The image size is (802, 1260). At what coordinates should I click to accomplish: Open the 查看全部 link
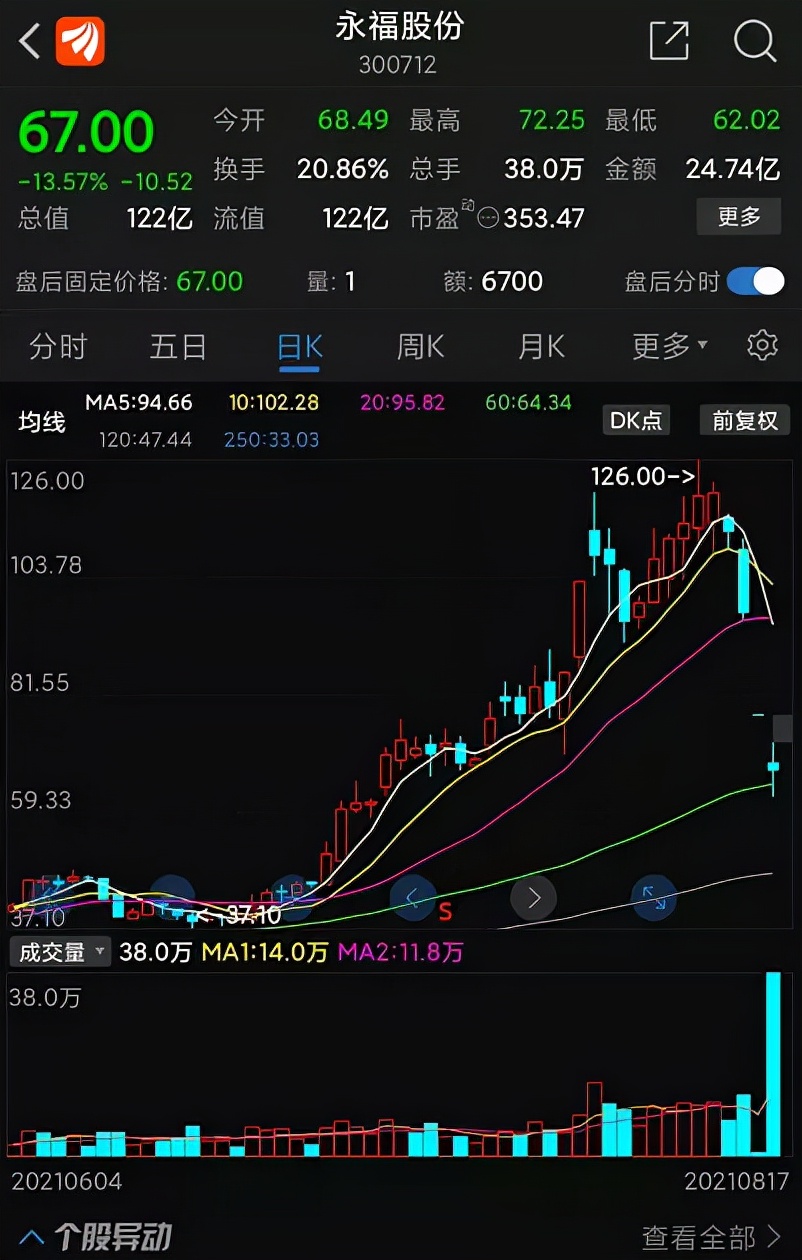point(712,1237)
